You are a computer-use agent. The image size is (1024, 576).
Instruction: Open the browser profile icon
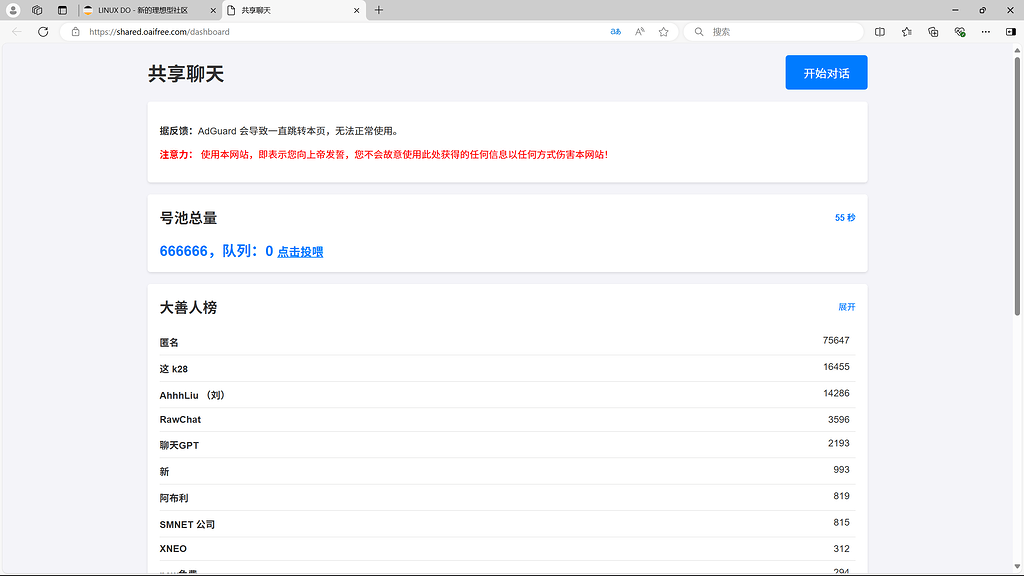(x=13, y=10)
